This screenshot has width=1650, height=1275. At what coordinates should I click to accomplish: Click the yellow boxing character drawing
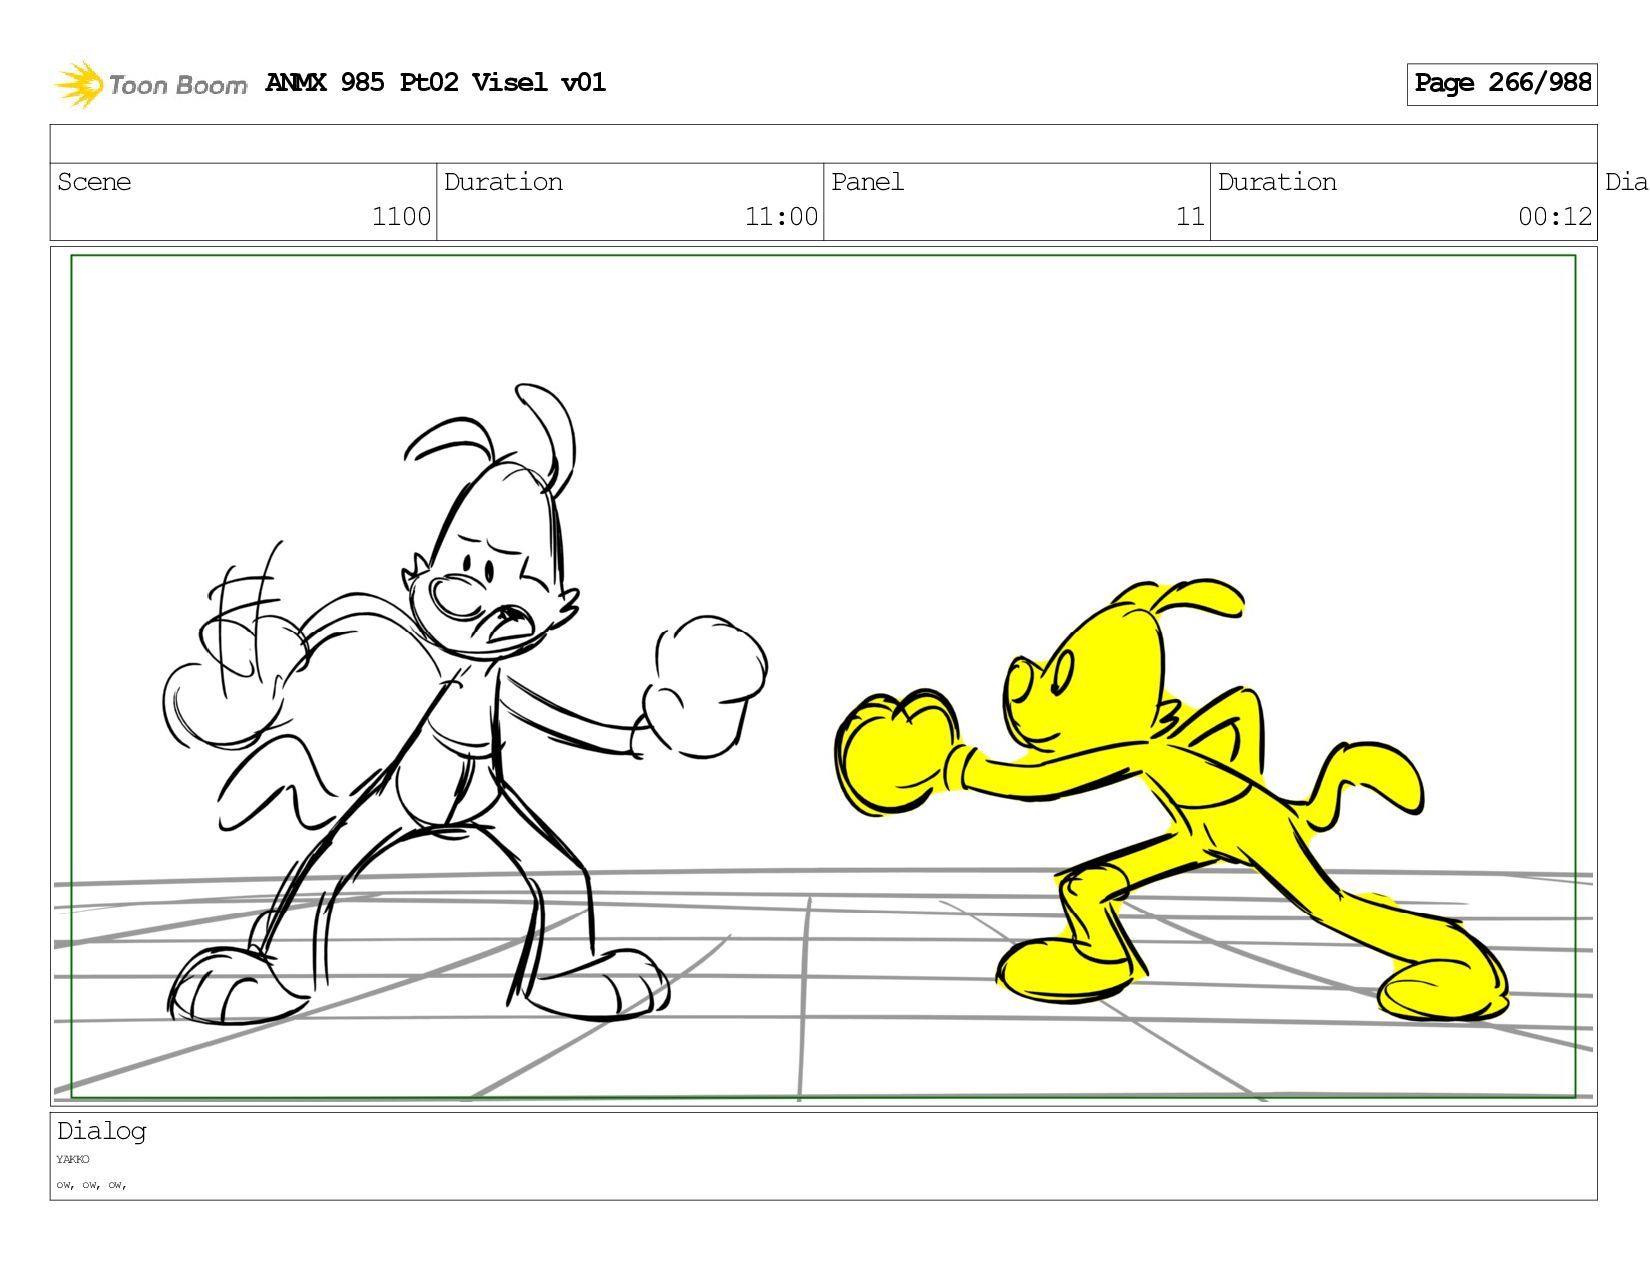coord(1170,800)
